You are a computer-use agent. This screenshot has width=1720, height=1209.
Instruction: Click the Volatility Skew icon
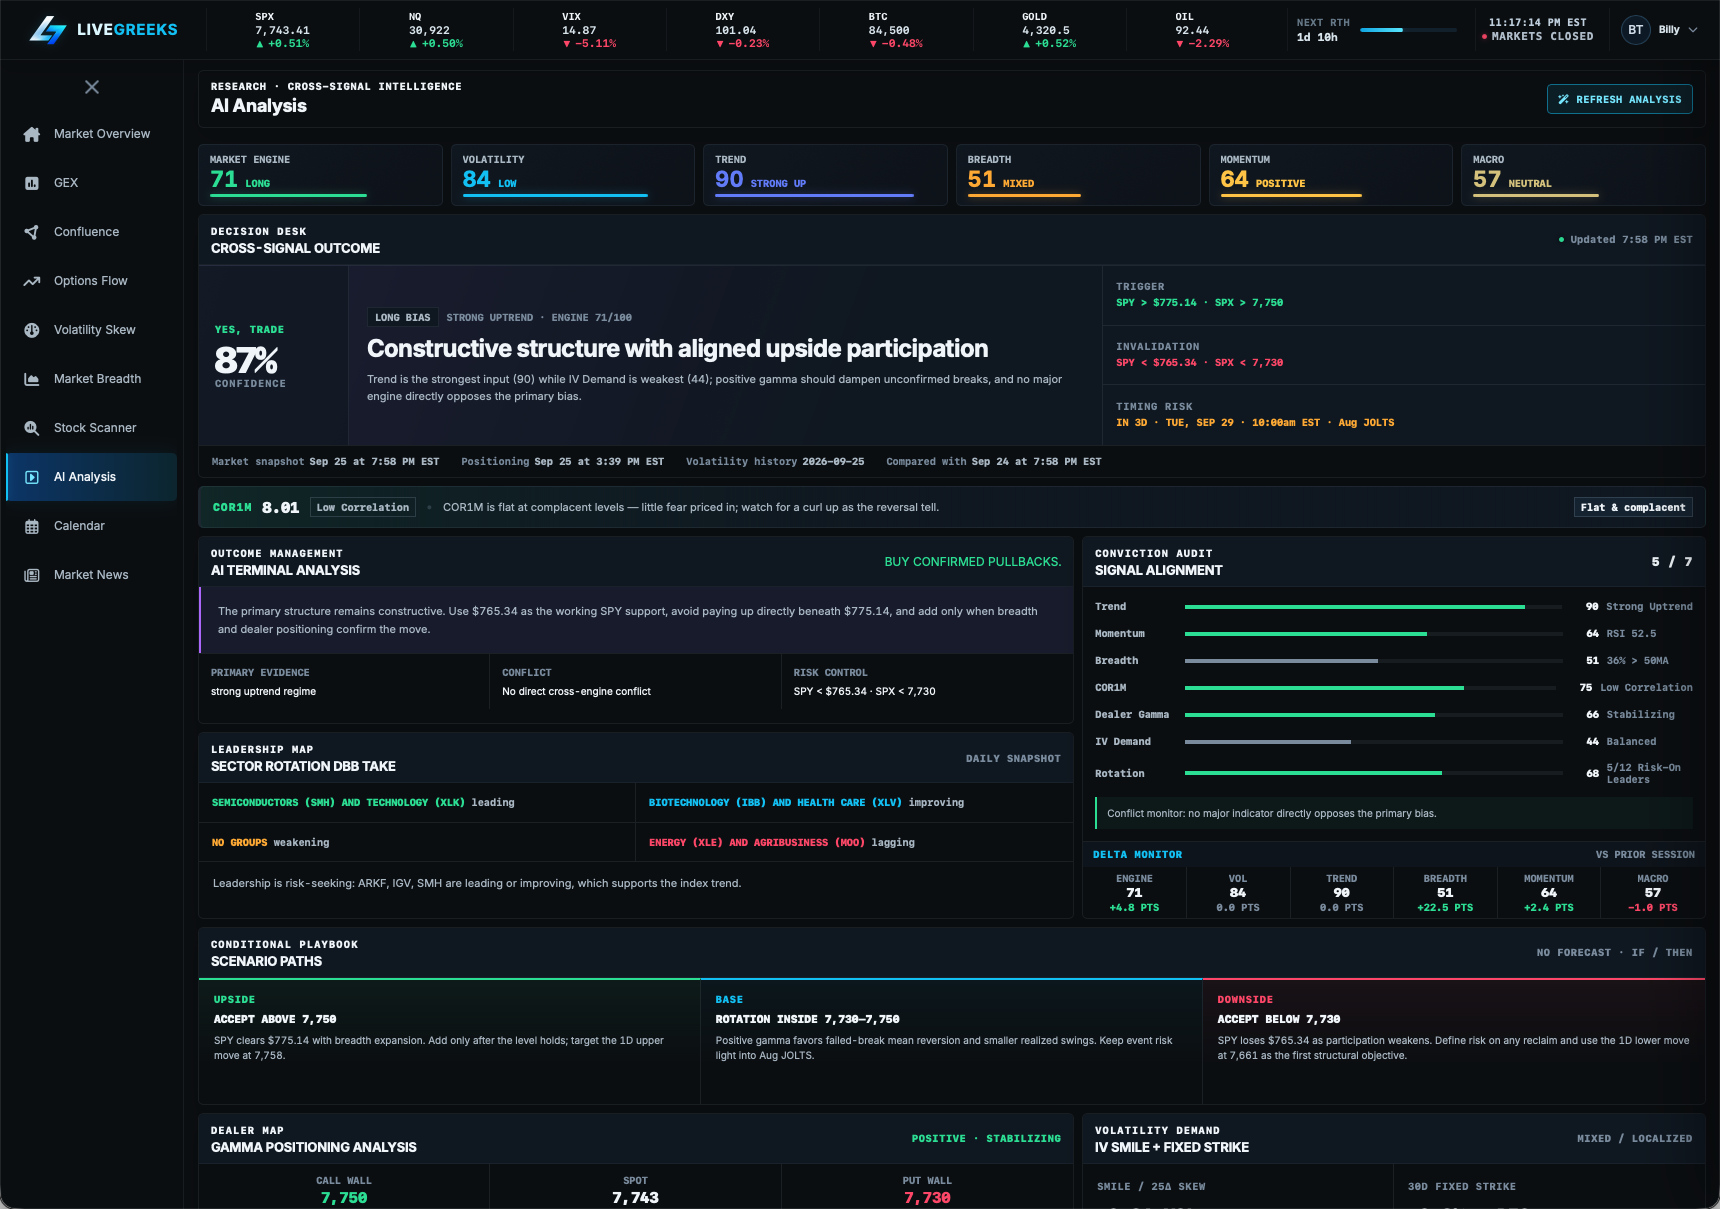(32, 330)
